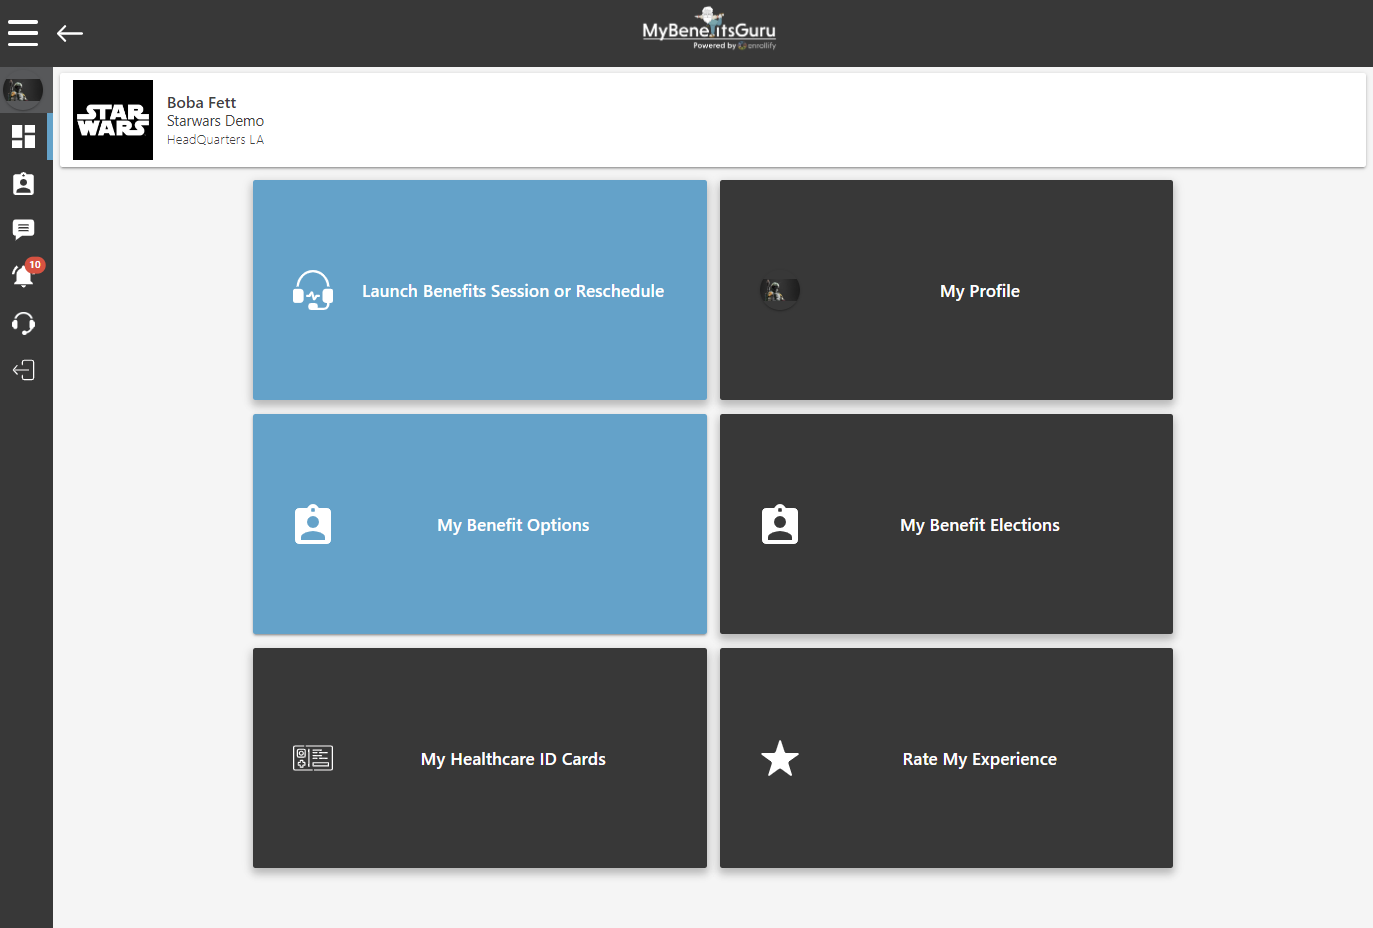Viewport: 1373px width, 928px height.
Task: Open the My Benefit Elections tile
Action: [946, 524]
